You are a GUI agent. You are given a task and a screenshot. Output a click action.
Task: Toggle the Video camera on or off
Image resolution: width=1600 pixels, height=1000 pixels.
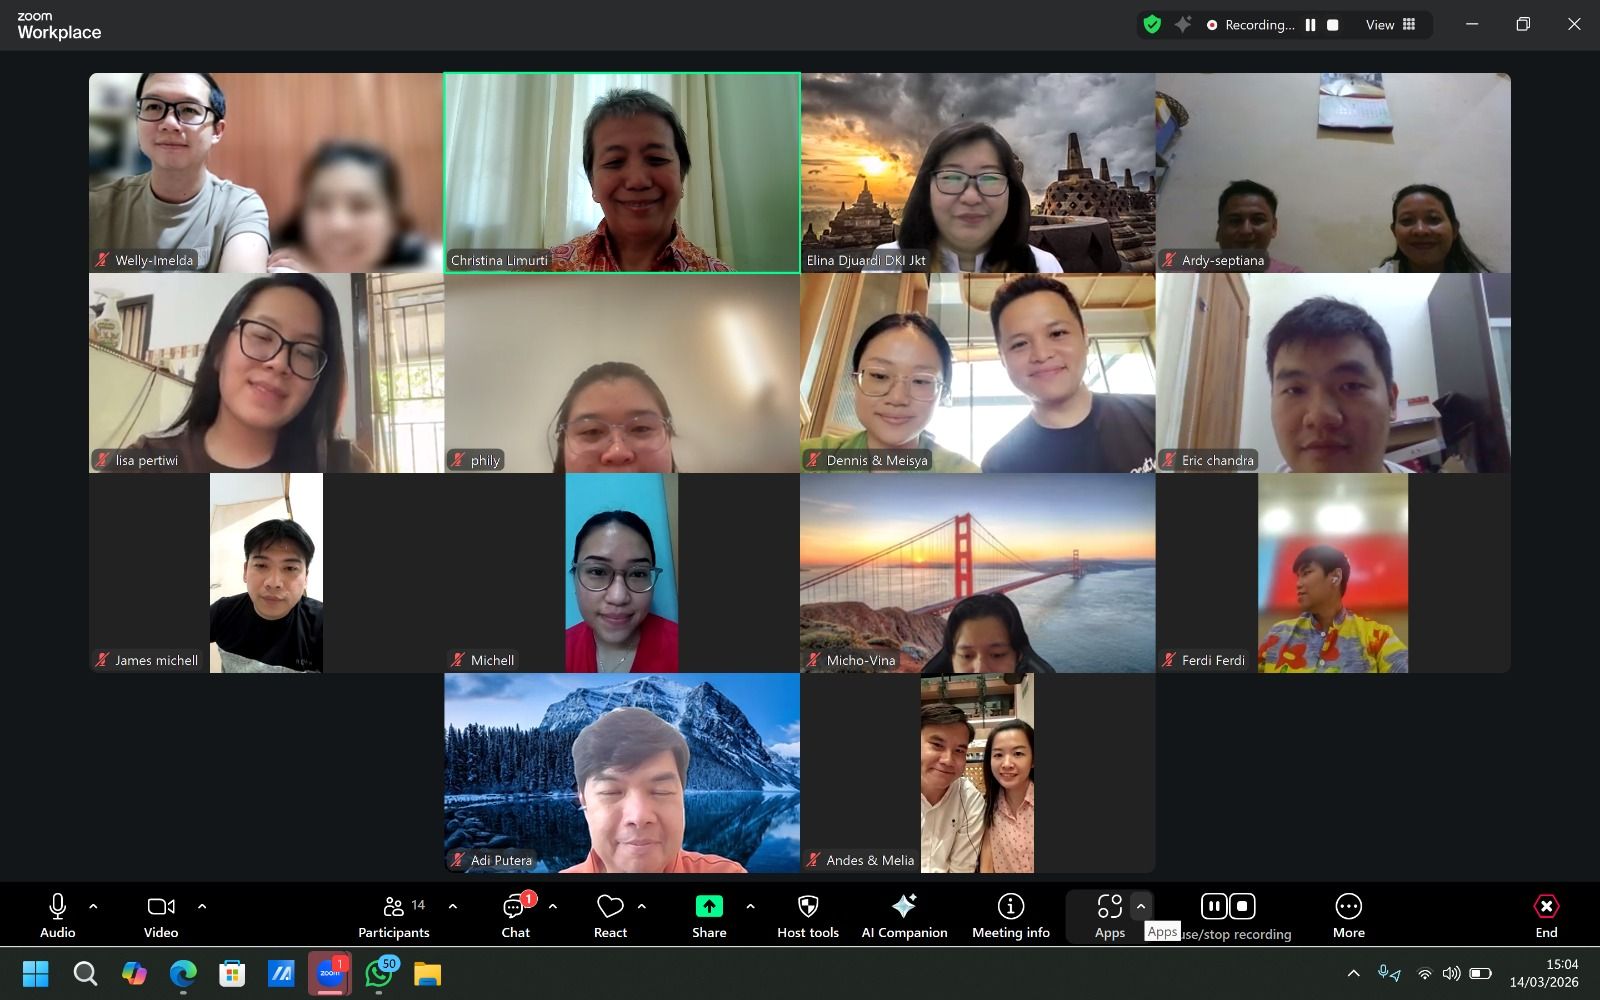click(160, 907)
